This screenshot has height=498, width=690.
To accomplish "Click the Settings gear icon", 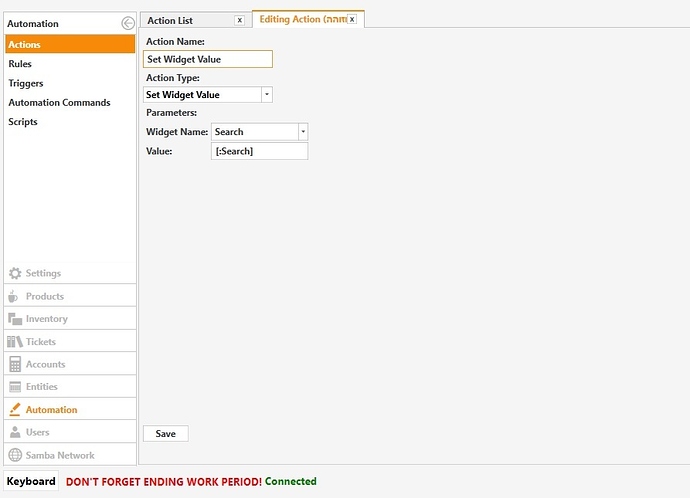I will [15, 273].
